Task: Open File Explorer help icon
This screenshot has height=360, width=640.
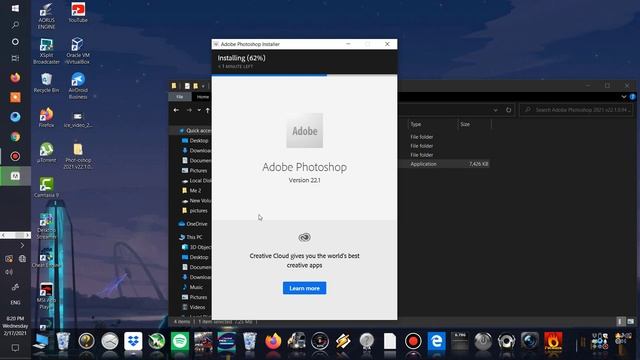Action: tap(632, 97)
